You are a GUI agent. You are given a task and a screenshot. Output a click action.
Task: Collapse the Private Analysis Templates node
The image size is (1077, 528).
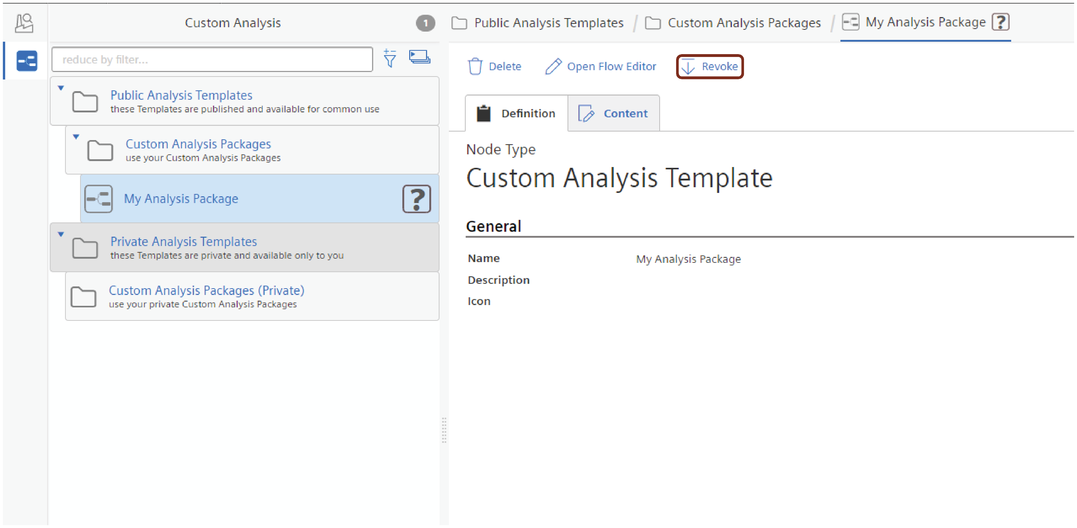[60, 235]
